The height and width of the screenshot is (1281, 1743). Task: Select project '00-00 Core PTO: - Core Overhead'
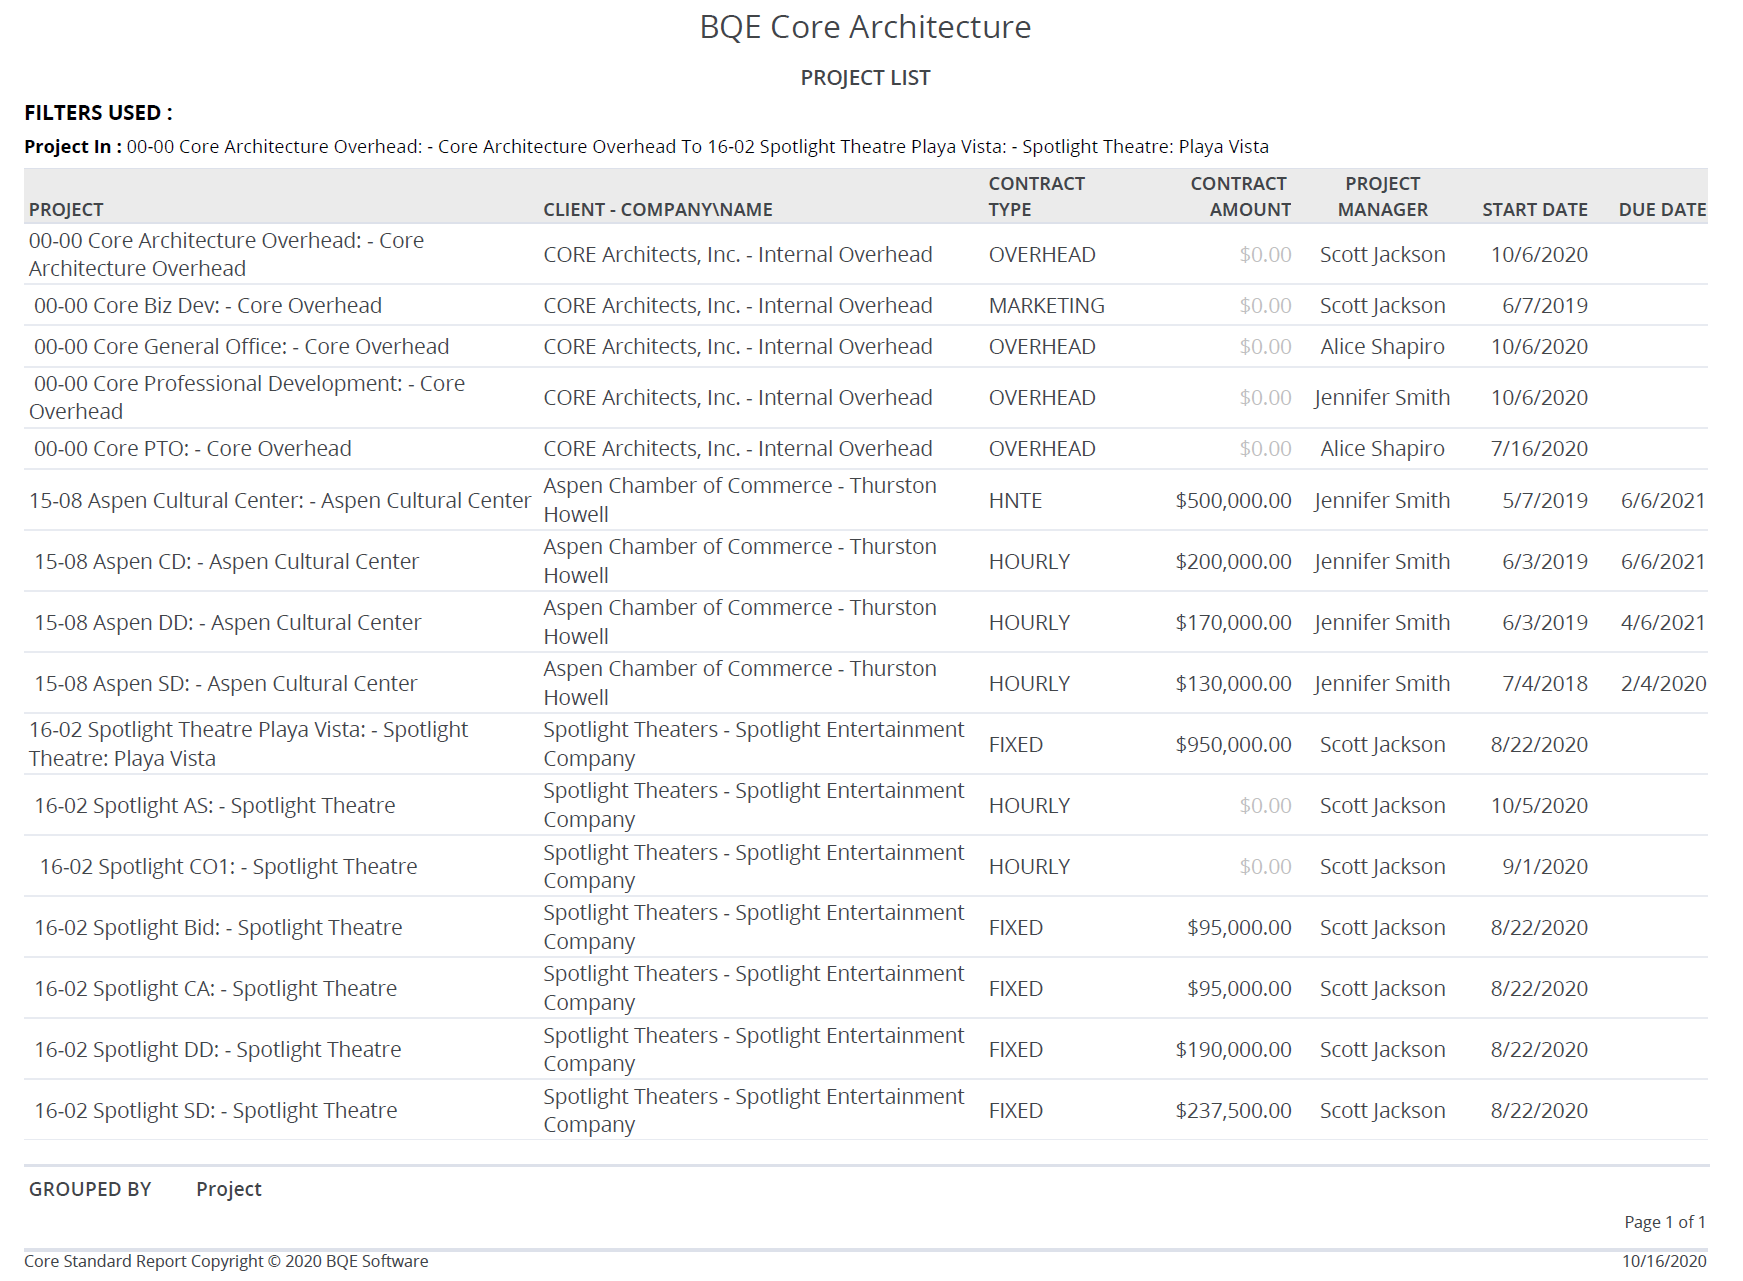coord(193,449)
